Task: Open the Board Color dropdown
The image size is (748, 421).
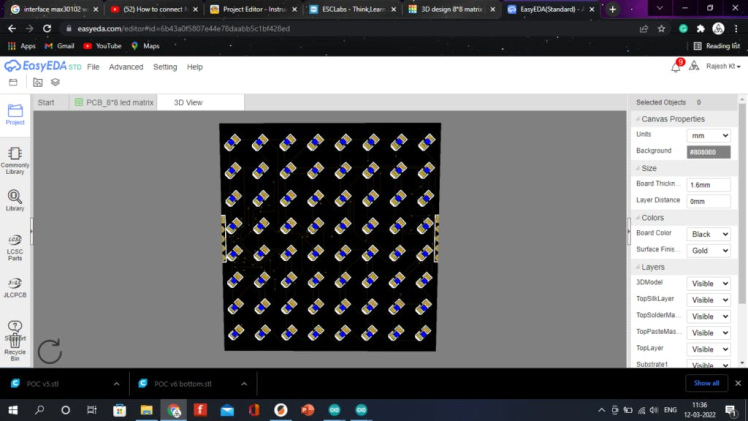Action: click(708, 234)
